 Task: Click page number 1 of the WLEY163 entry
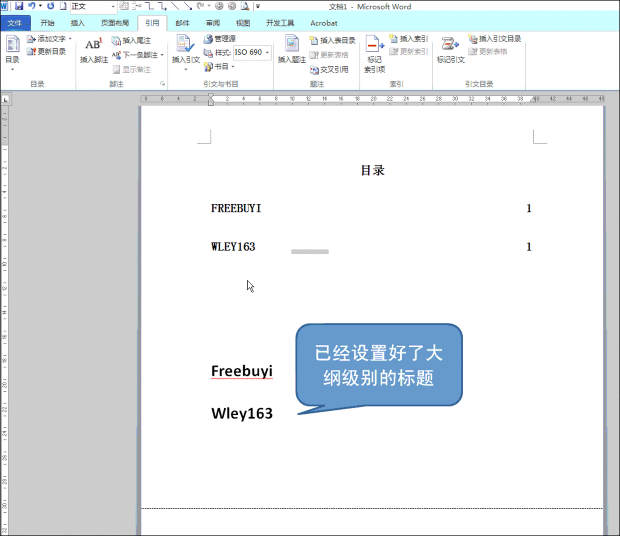tap(529, 247)
